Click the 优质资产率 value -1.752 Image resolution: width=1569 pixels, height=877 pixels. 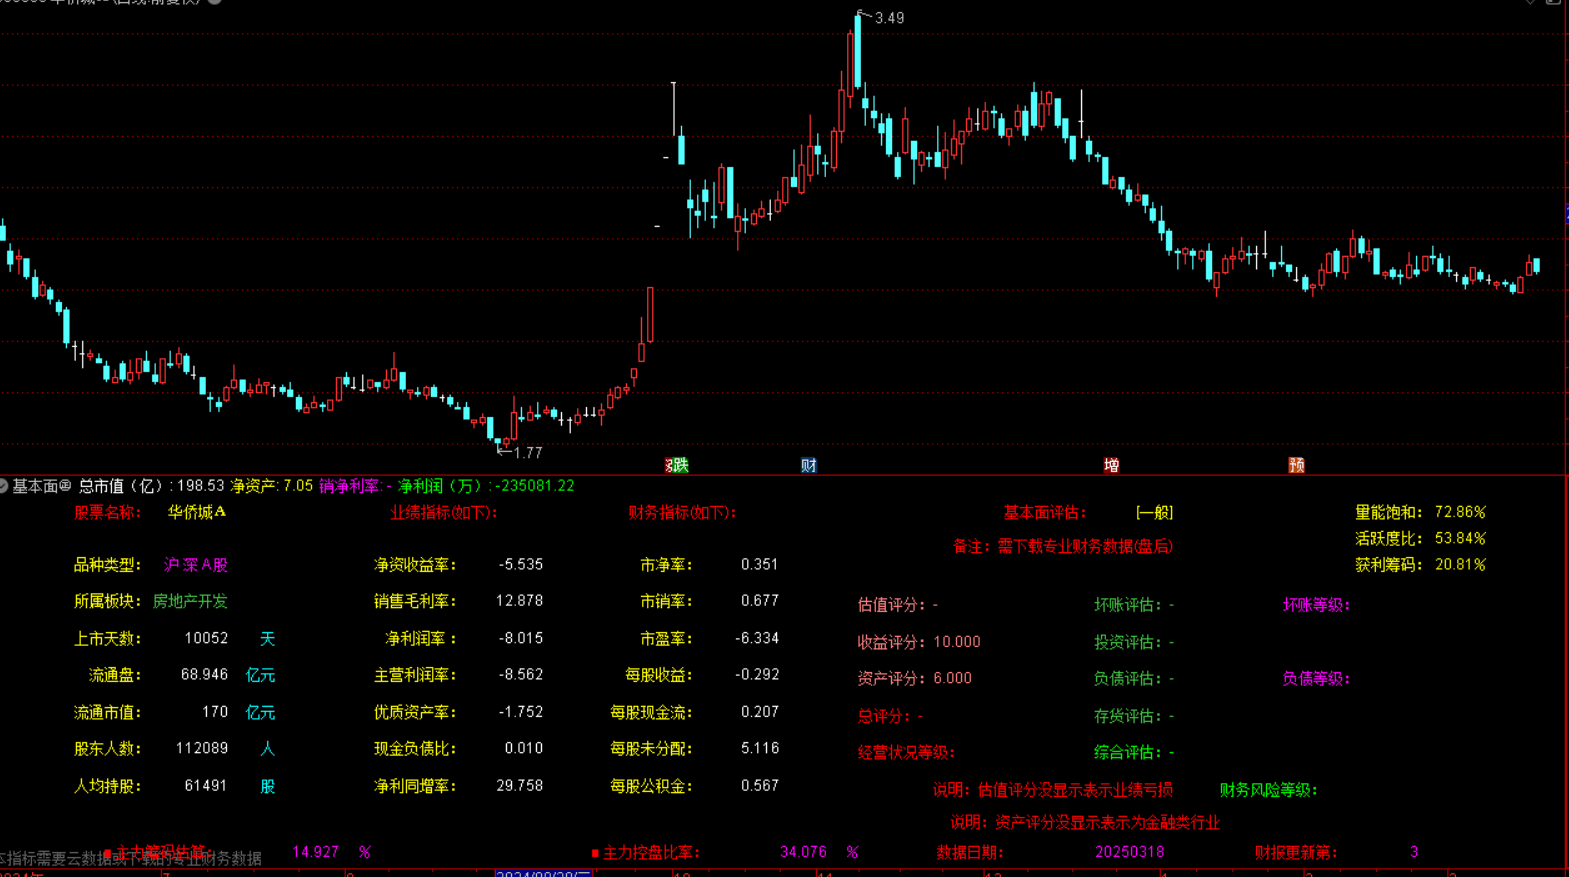521,712
